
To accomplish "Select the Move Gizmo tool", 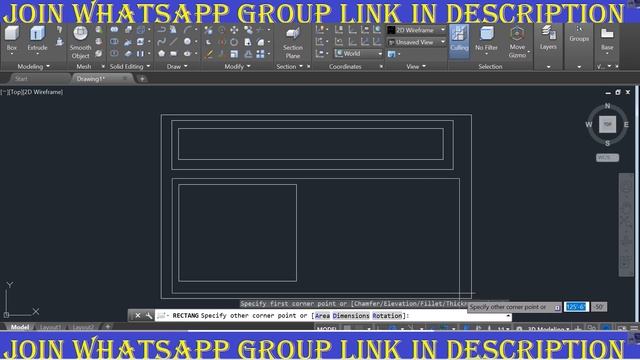I will click(517, 42).
